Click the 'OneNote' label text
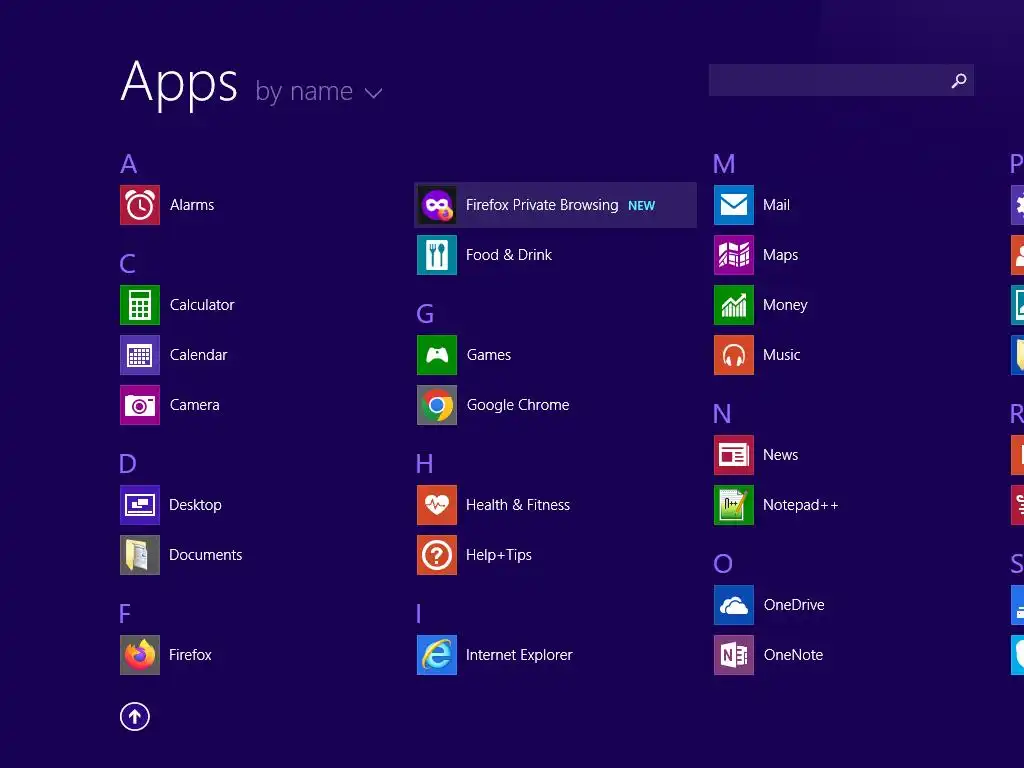This screenshot has width=1024, height=768. point(793,655)
